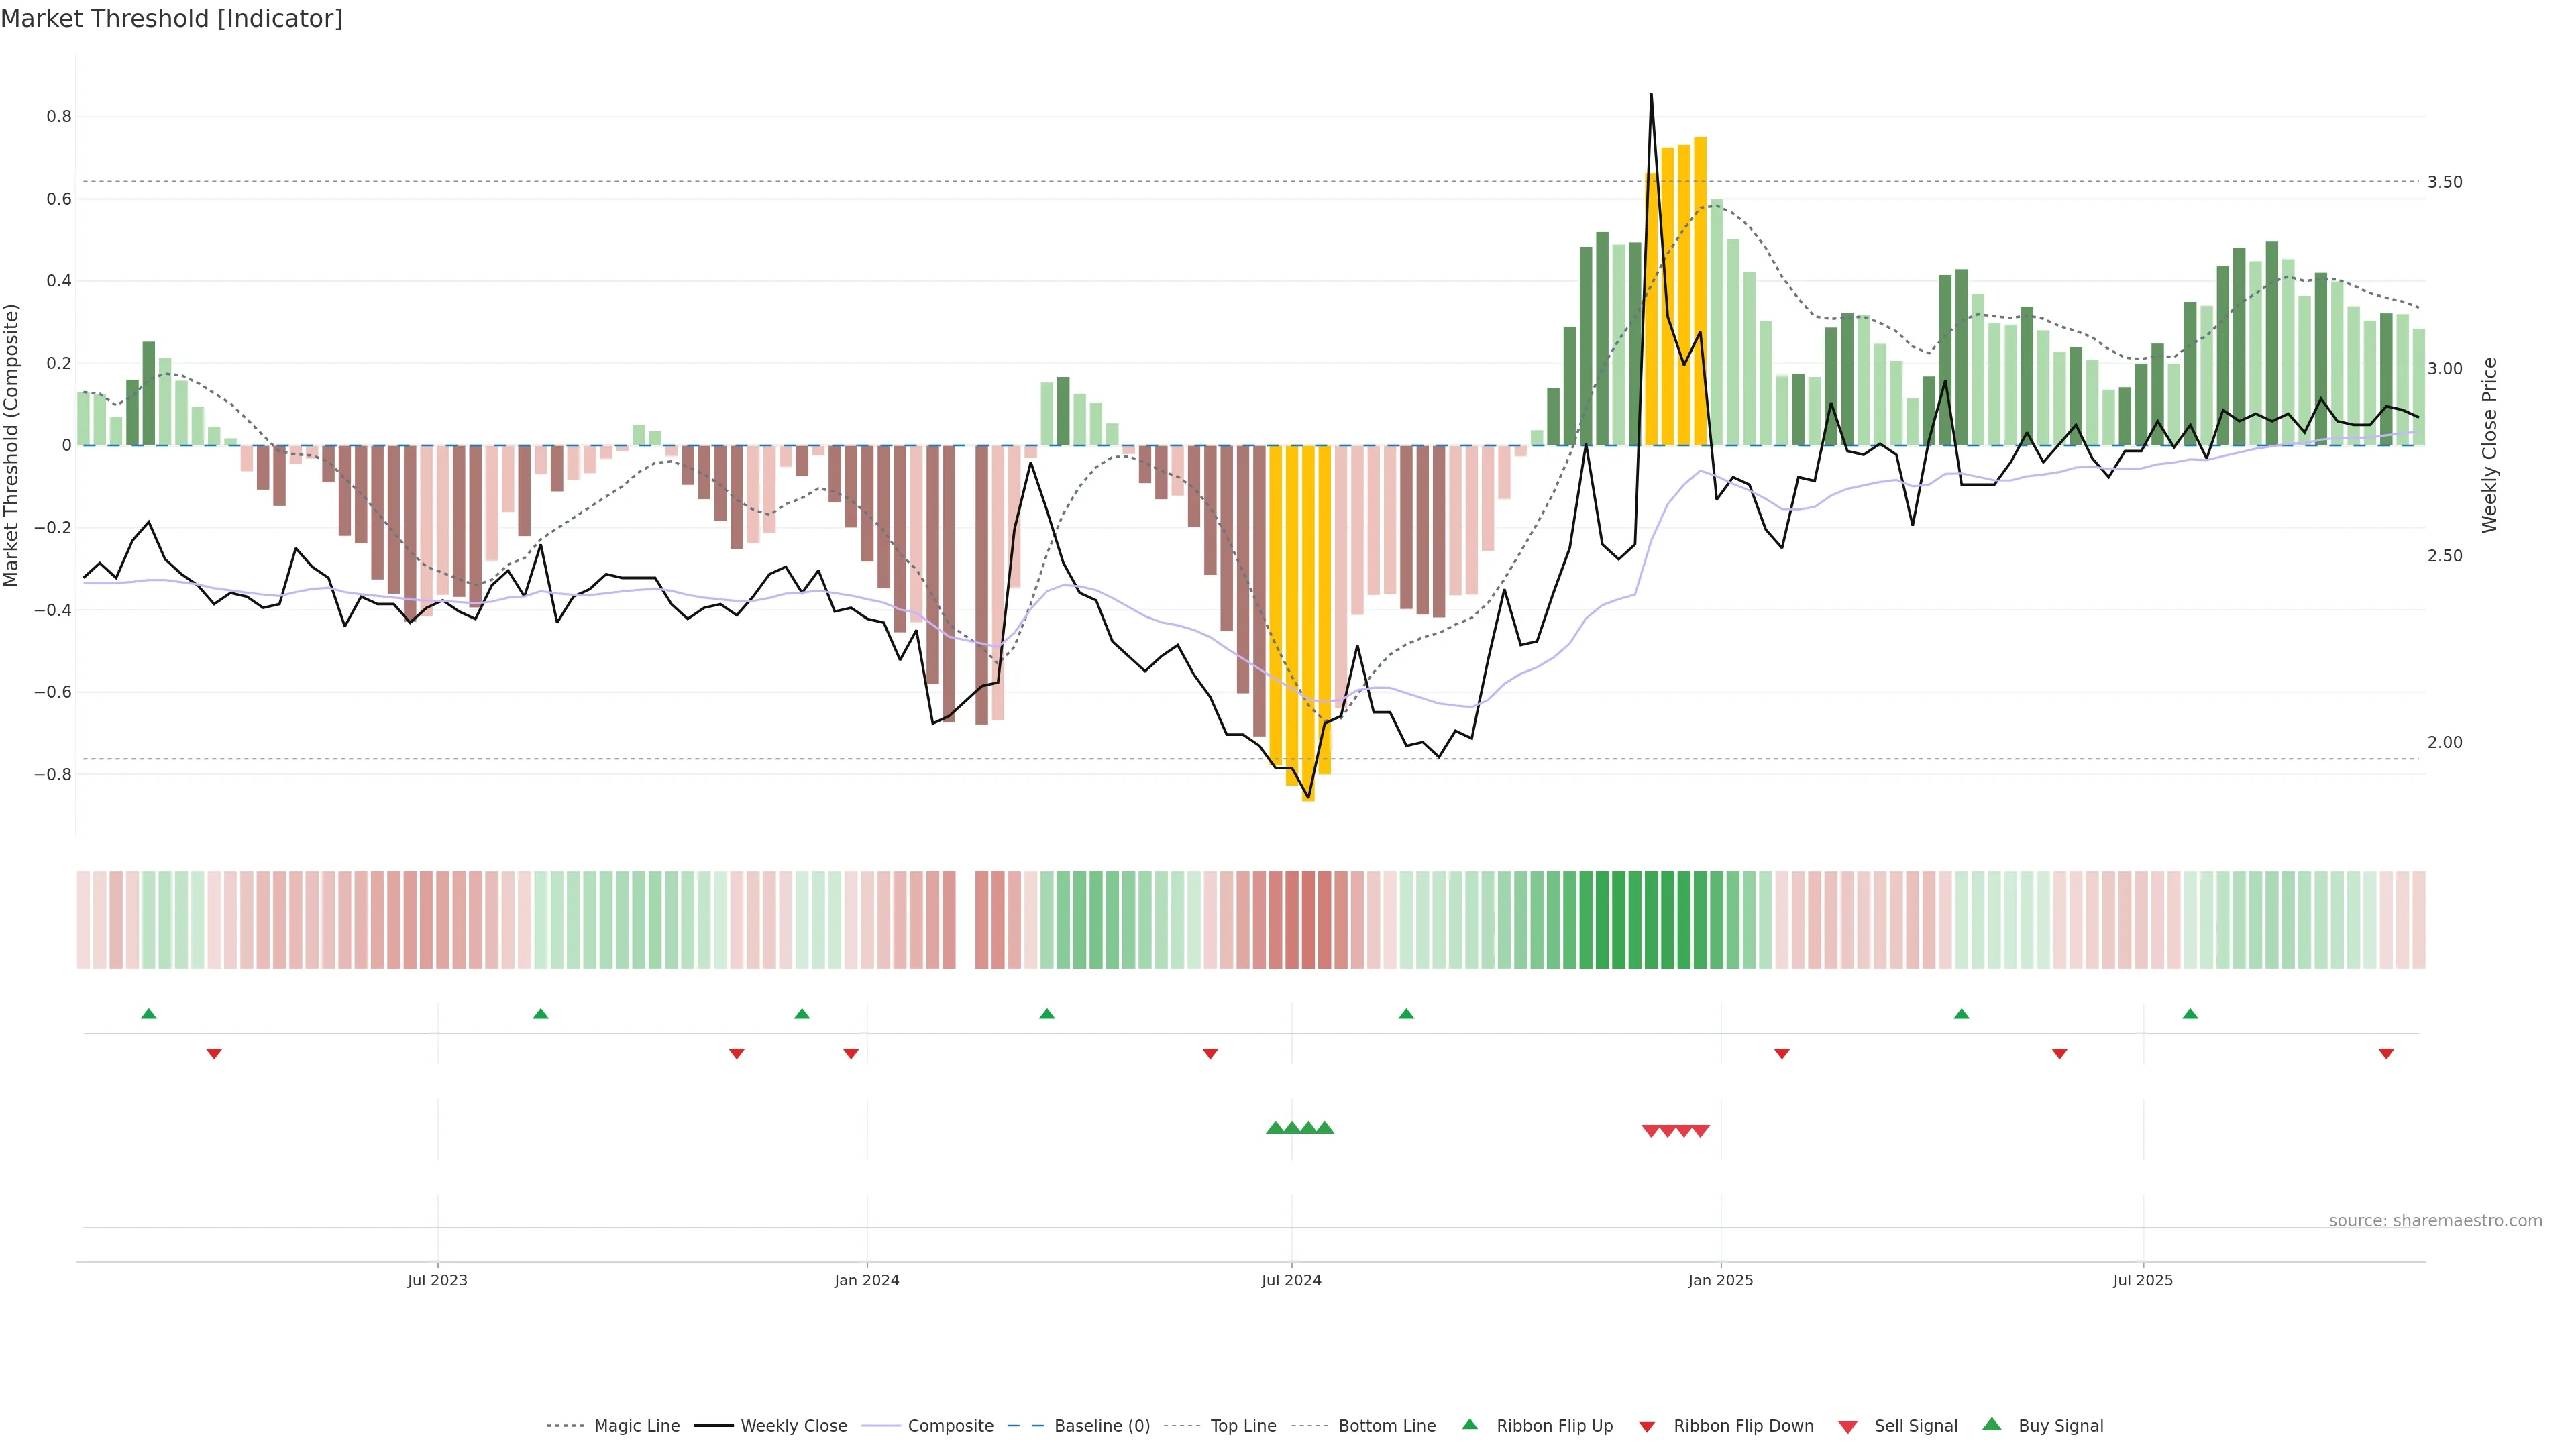Click the Market Threshold [Indicator] chart title
Image resolution: width=2576 pixels, height=1449 pixels.
[171, 19]
